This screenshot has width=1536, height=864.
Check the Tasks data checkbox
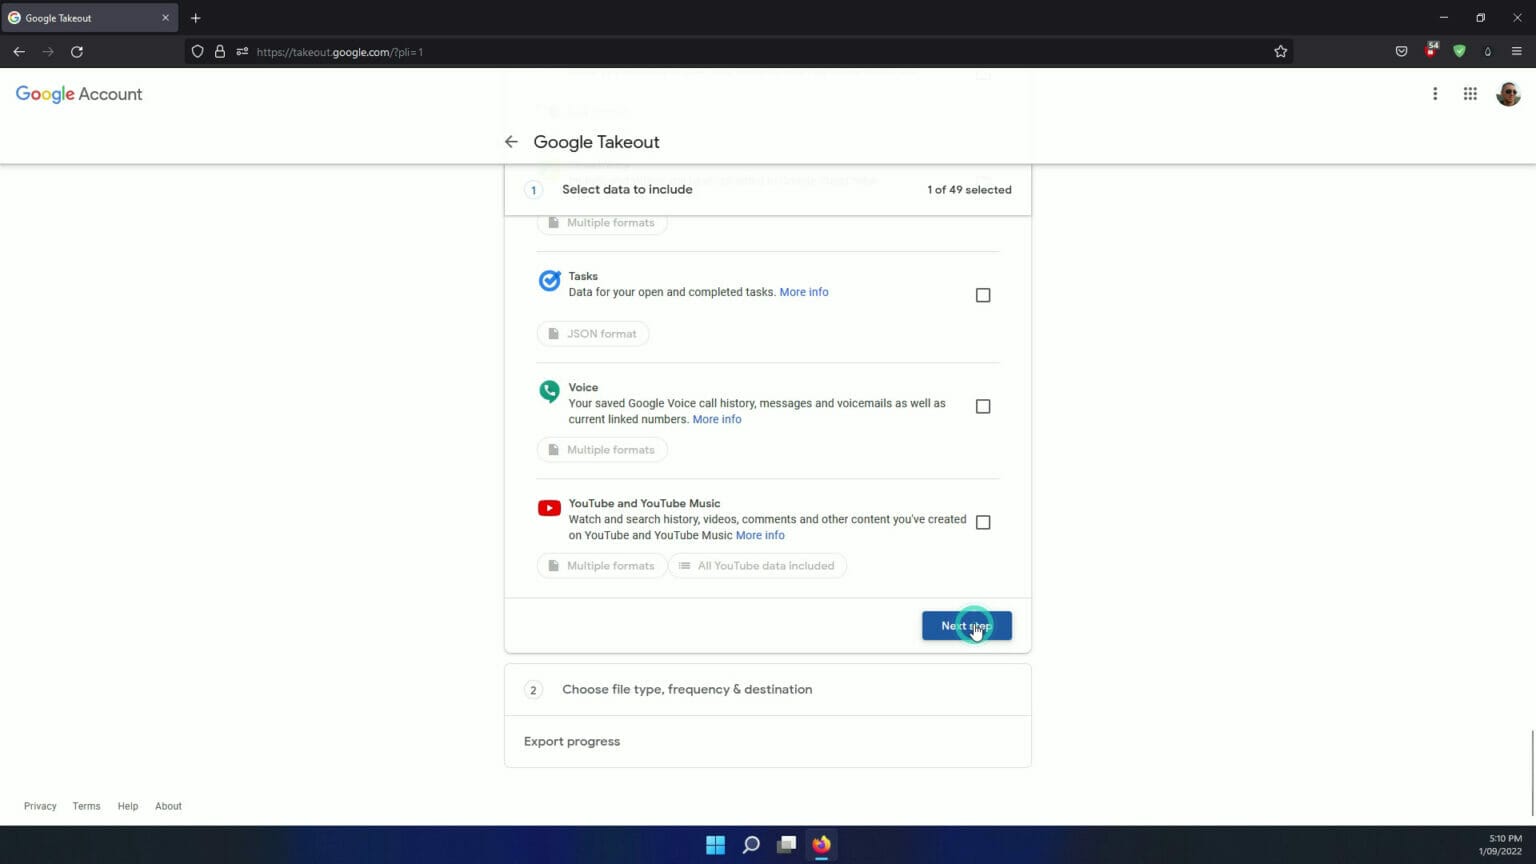(x=983, y=294)
